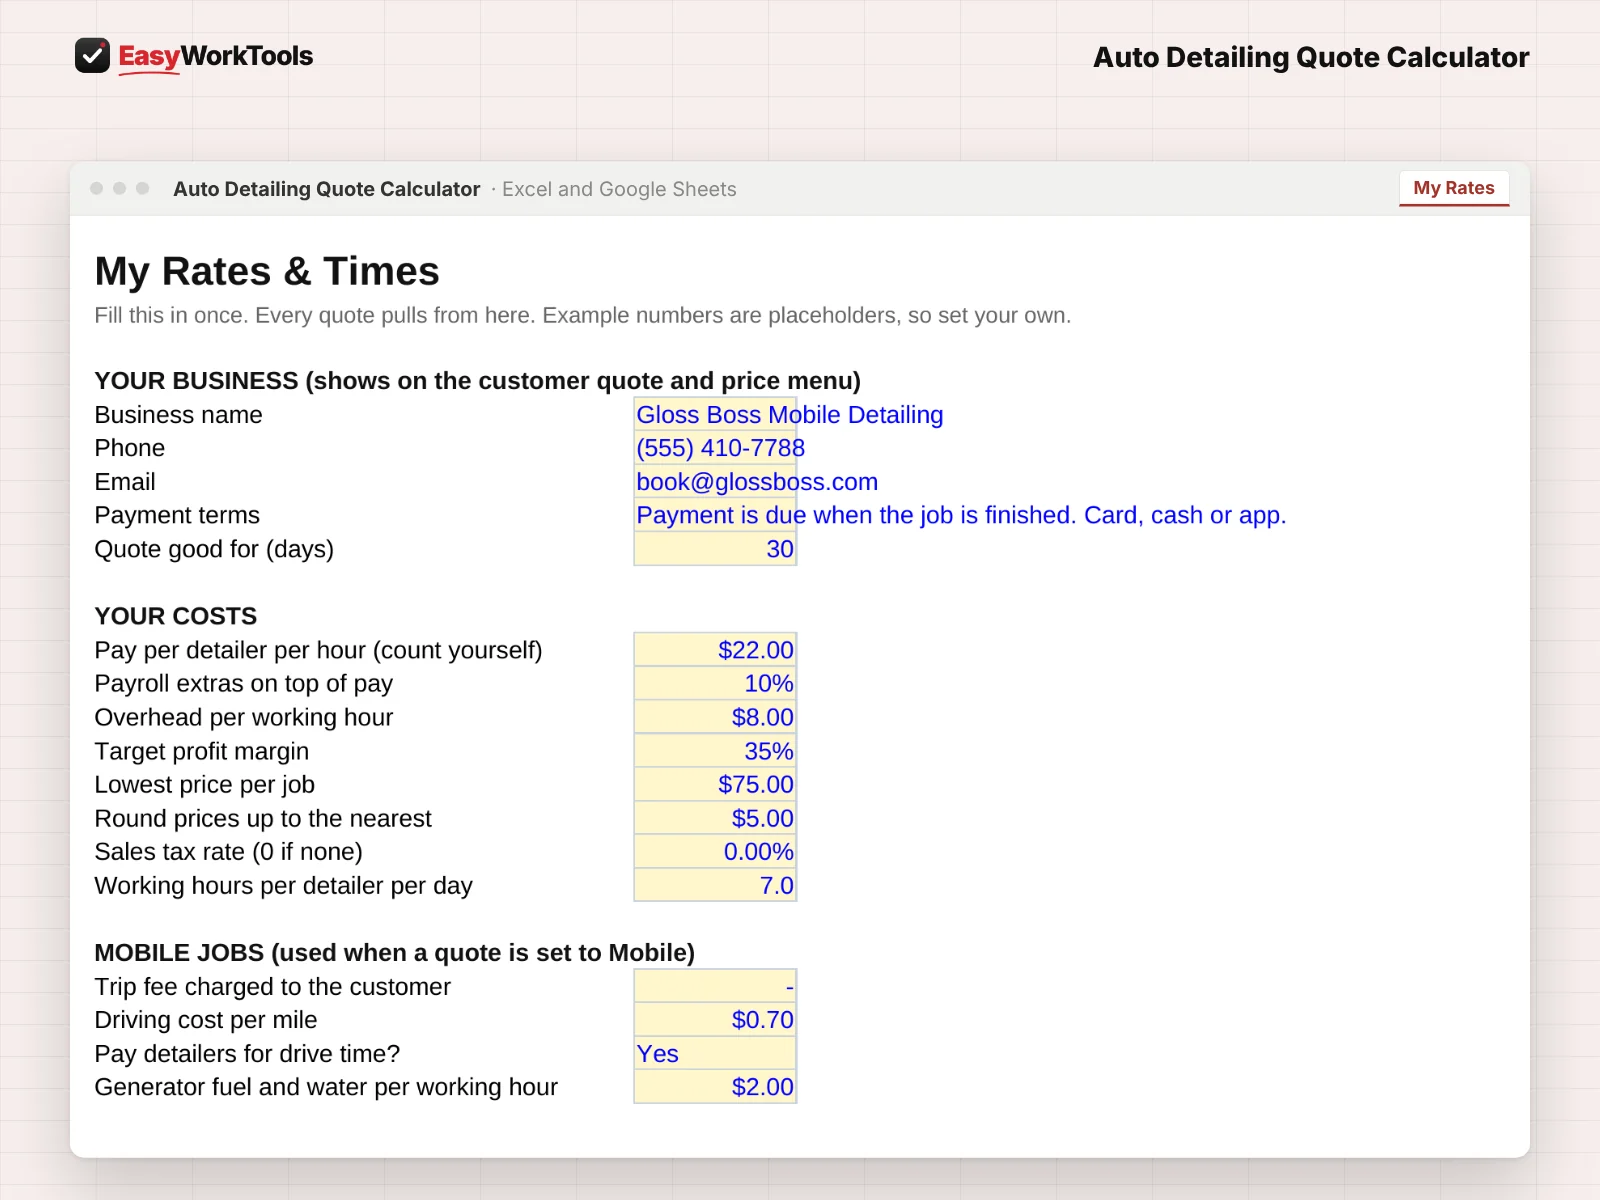Select Working hours per day 7.0 cell
This screenshot has height=1200, width=1600.
tap(715, 885)
